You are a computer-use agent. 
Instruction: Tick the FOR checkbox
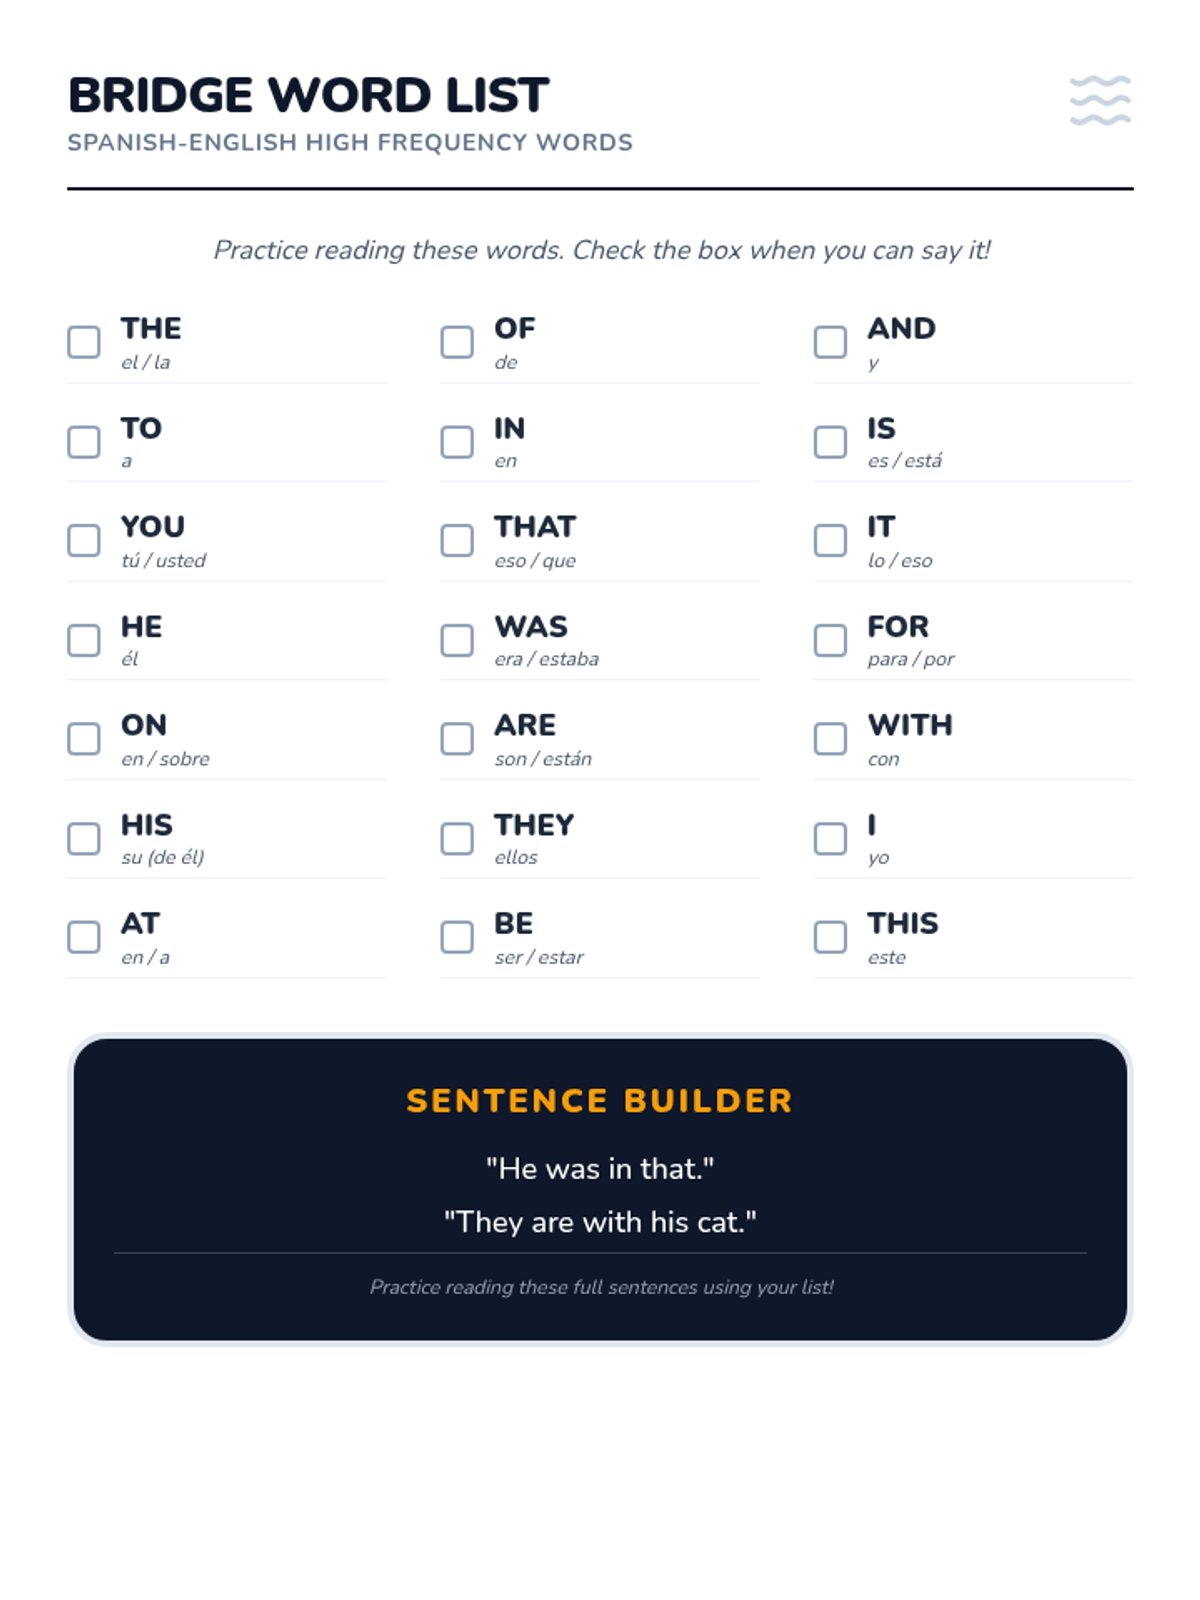[x=830, y=640]
